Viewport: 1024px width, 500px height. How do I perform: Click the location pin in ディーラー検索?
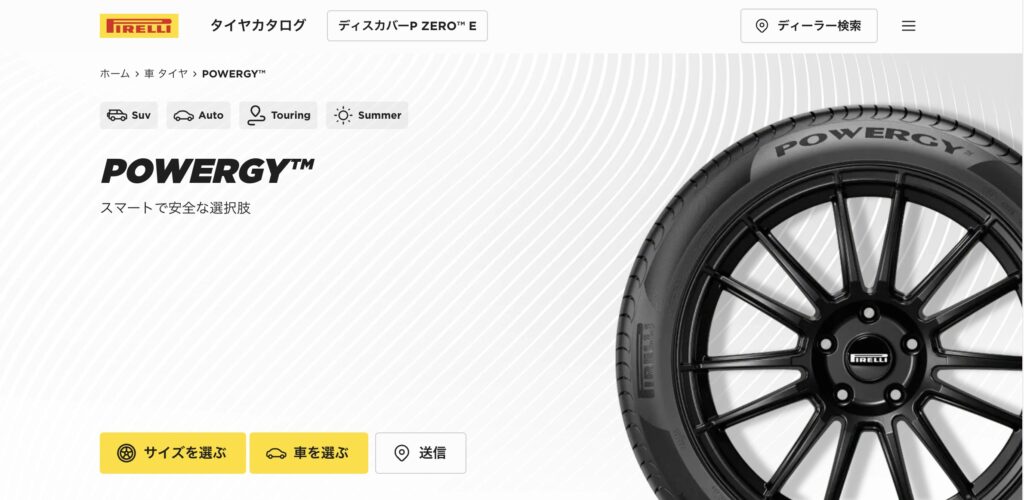pos(761,26)
